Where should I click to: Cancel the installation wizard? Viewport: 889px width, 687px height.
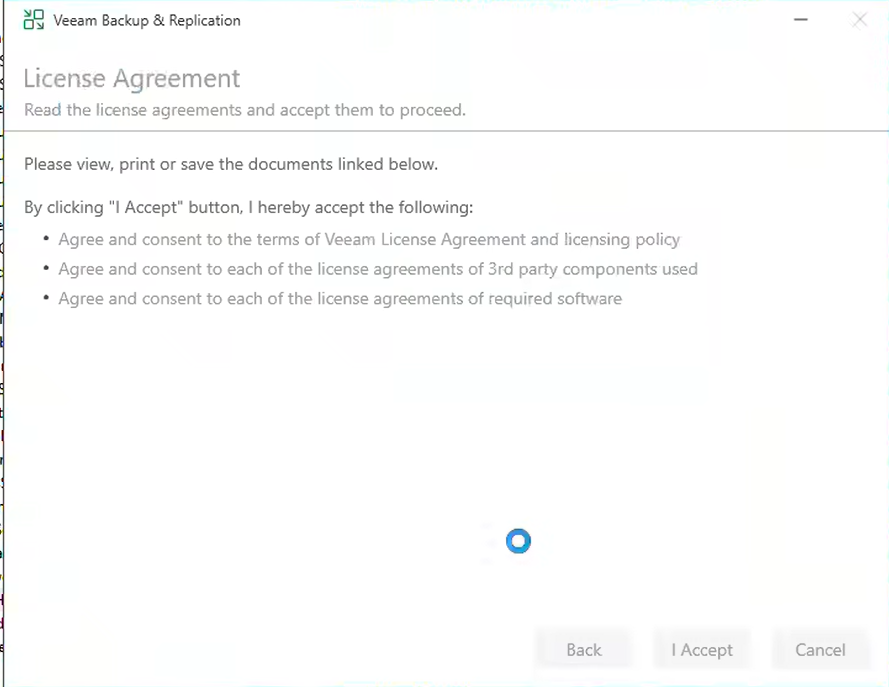coord(820,650)
